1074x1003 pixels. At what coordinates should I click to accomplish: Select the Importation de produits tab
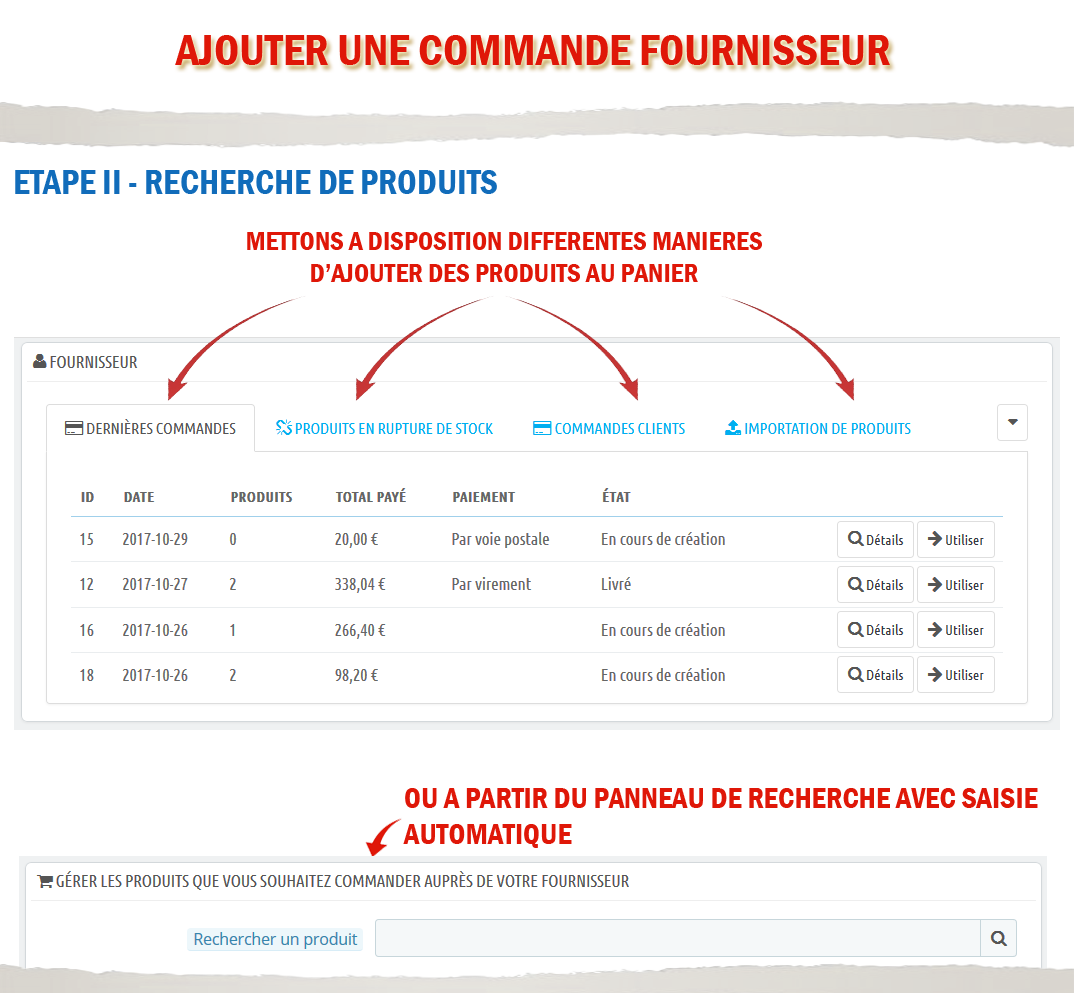[827, 428]
